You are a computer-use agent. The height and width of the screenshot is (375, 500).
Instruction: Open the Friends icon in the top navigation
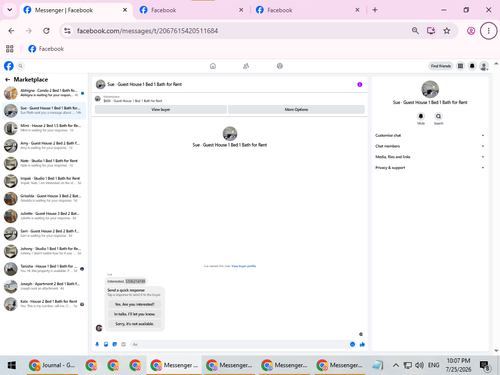click(246, 66)
